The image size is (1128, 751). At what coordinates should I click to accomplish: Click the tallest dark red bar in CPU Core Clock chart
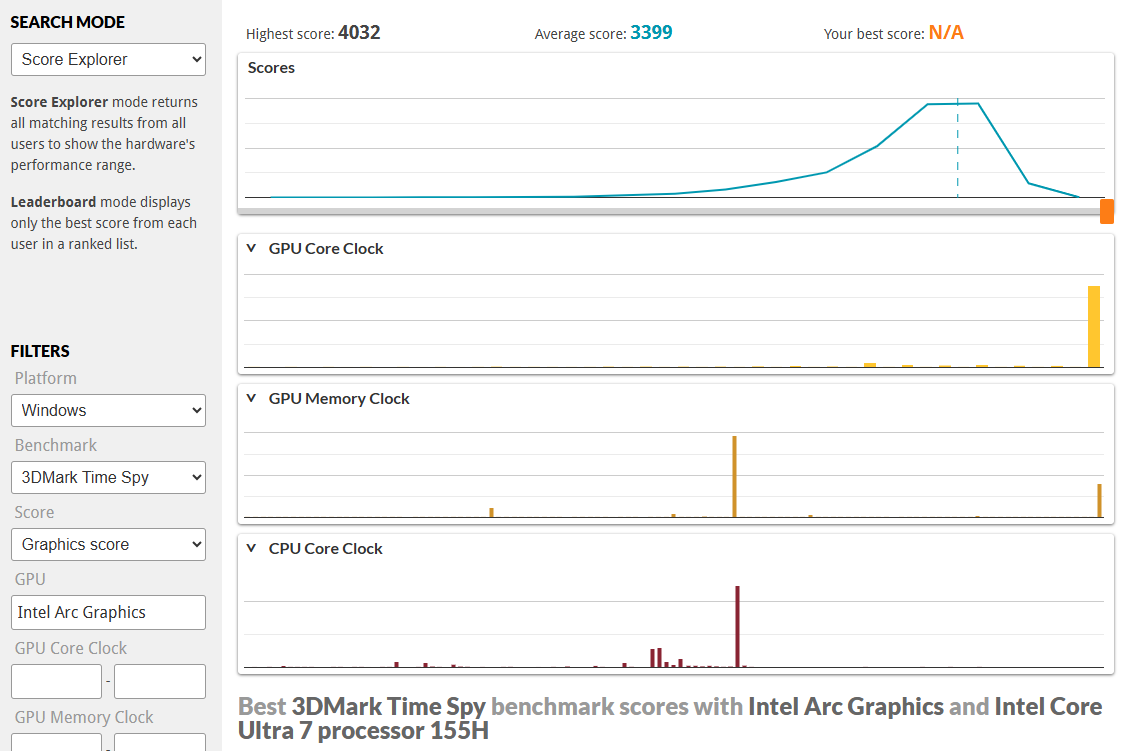(737, 627)
